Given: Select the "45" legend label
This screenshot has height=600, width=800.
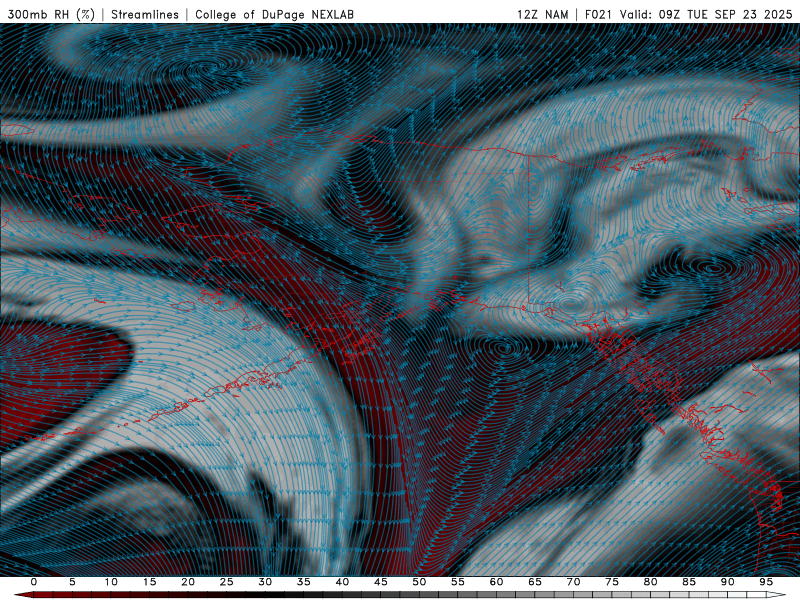Looking at the screenshot, I should pyautogui.click(x=381, y=582).
